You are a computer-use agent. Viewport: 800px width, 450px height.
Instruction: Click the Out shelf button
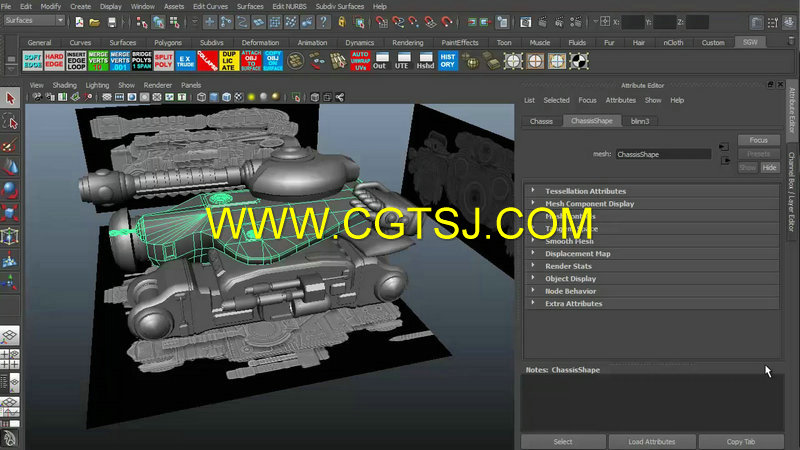[382, 61]
